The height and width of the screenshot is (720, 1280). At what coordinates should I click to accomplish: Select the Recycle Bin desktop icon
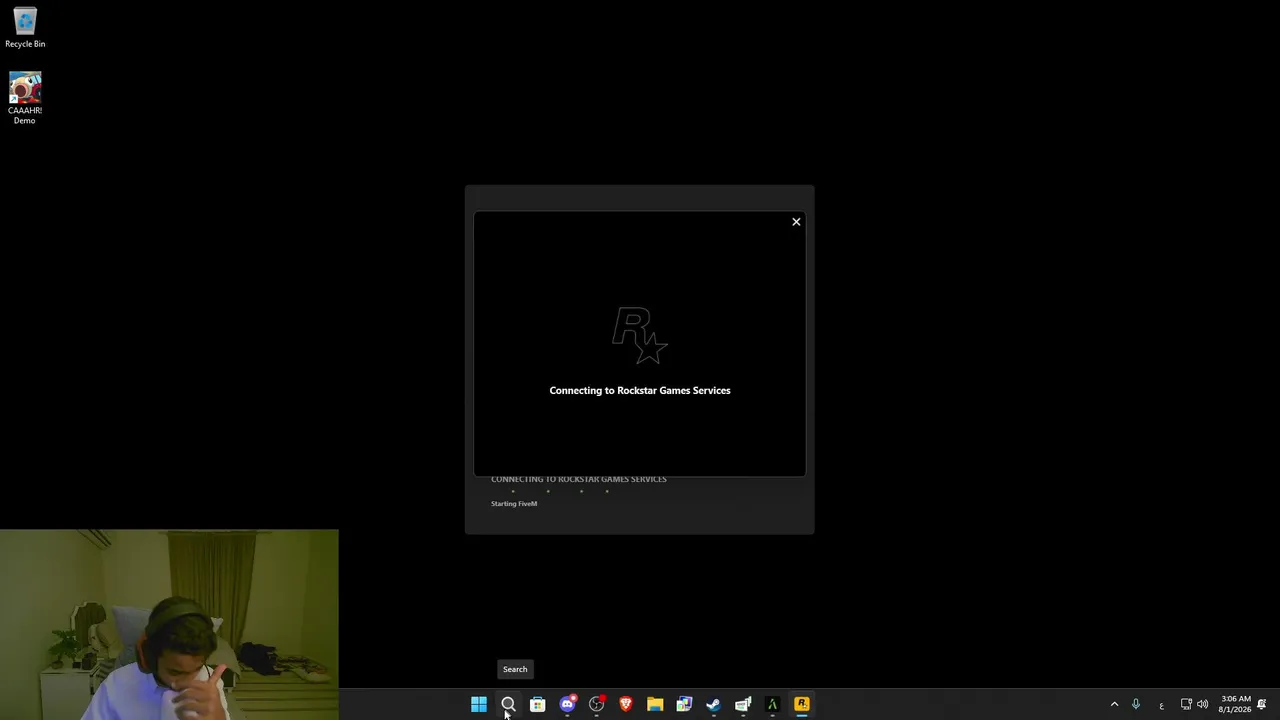pyautogui.click(x=25, y=28)
